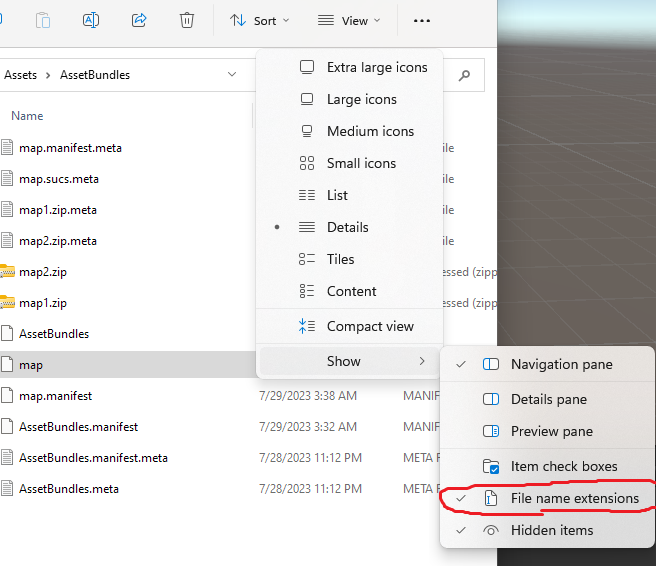Click the map.manifest date 7/29/2023 3:38 AM
This screenshot has height=566, width=656.
(x=308, y=396)
